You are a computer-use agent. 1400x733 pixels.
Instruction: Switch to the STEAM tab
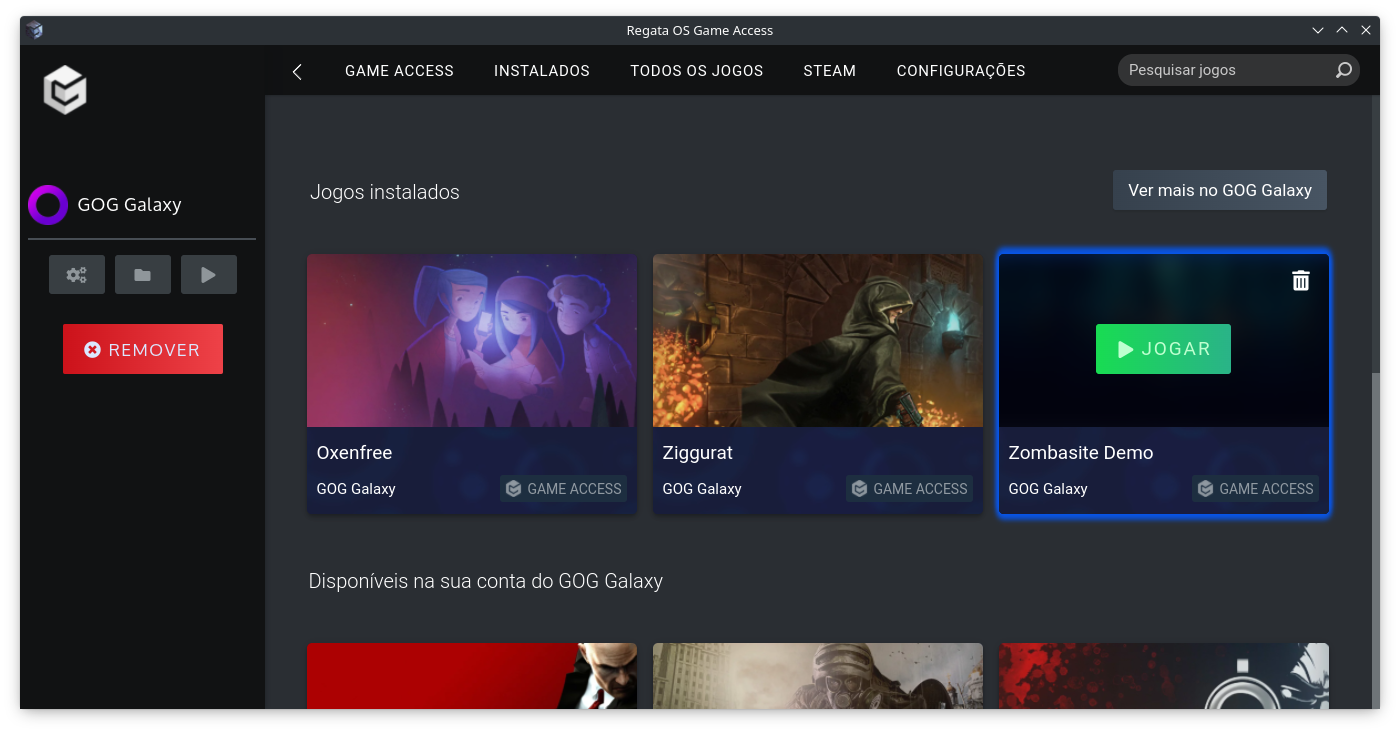click(830, 71)
